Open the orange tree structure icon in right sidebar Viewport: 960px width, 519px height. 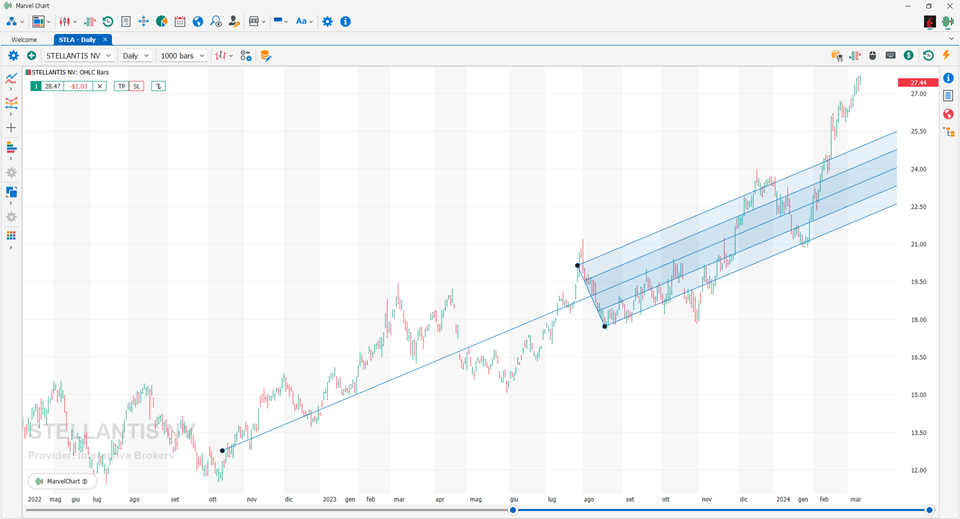point(948,132)
